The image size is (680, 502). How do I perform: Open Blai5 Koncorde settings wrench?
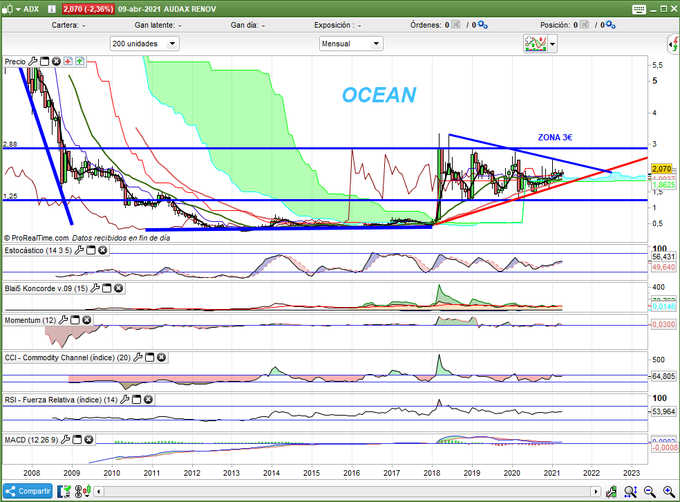pyautogui.click(x=95, y=288)
